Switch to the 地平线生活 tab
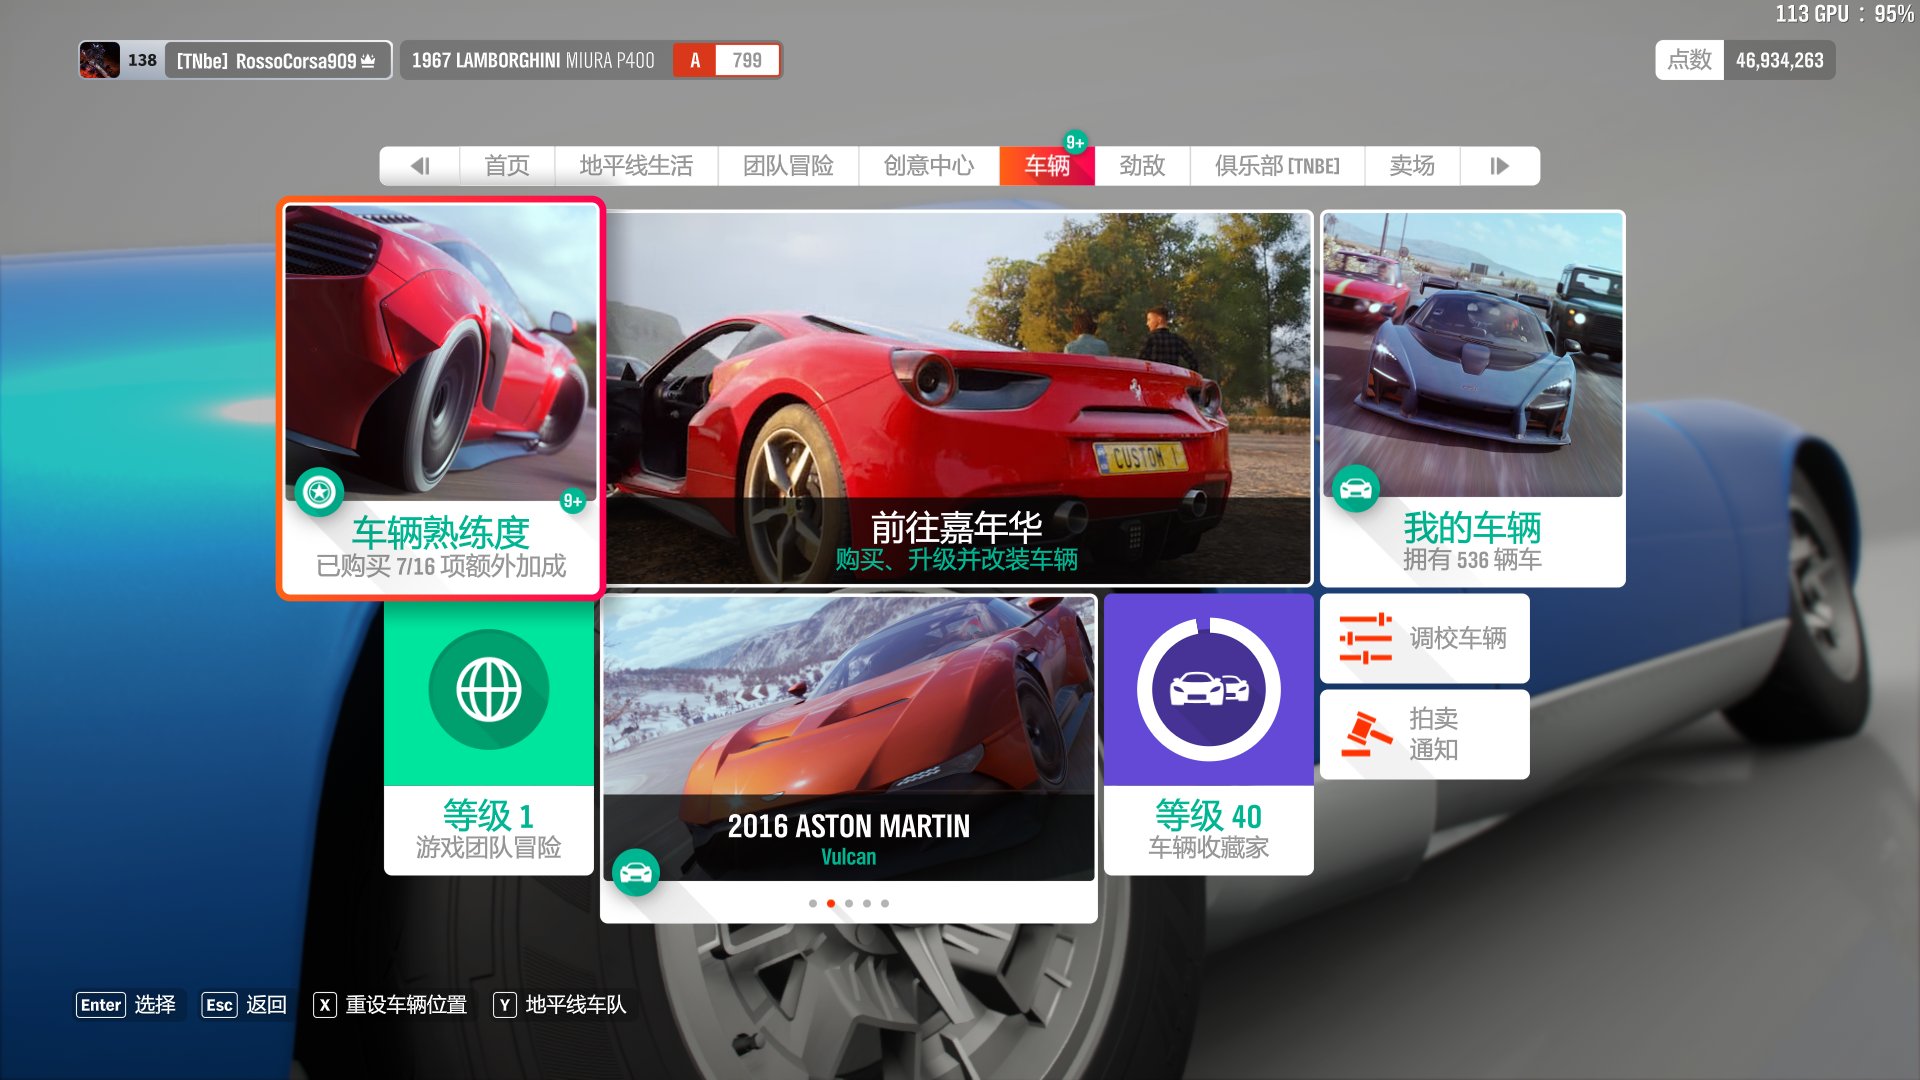The height and width of the screenshot is (1080, 1920). point(636,166)
